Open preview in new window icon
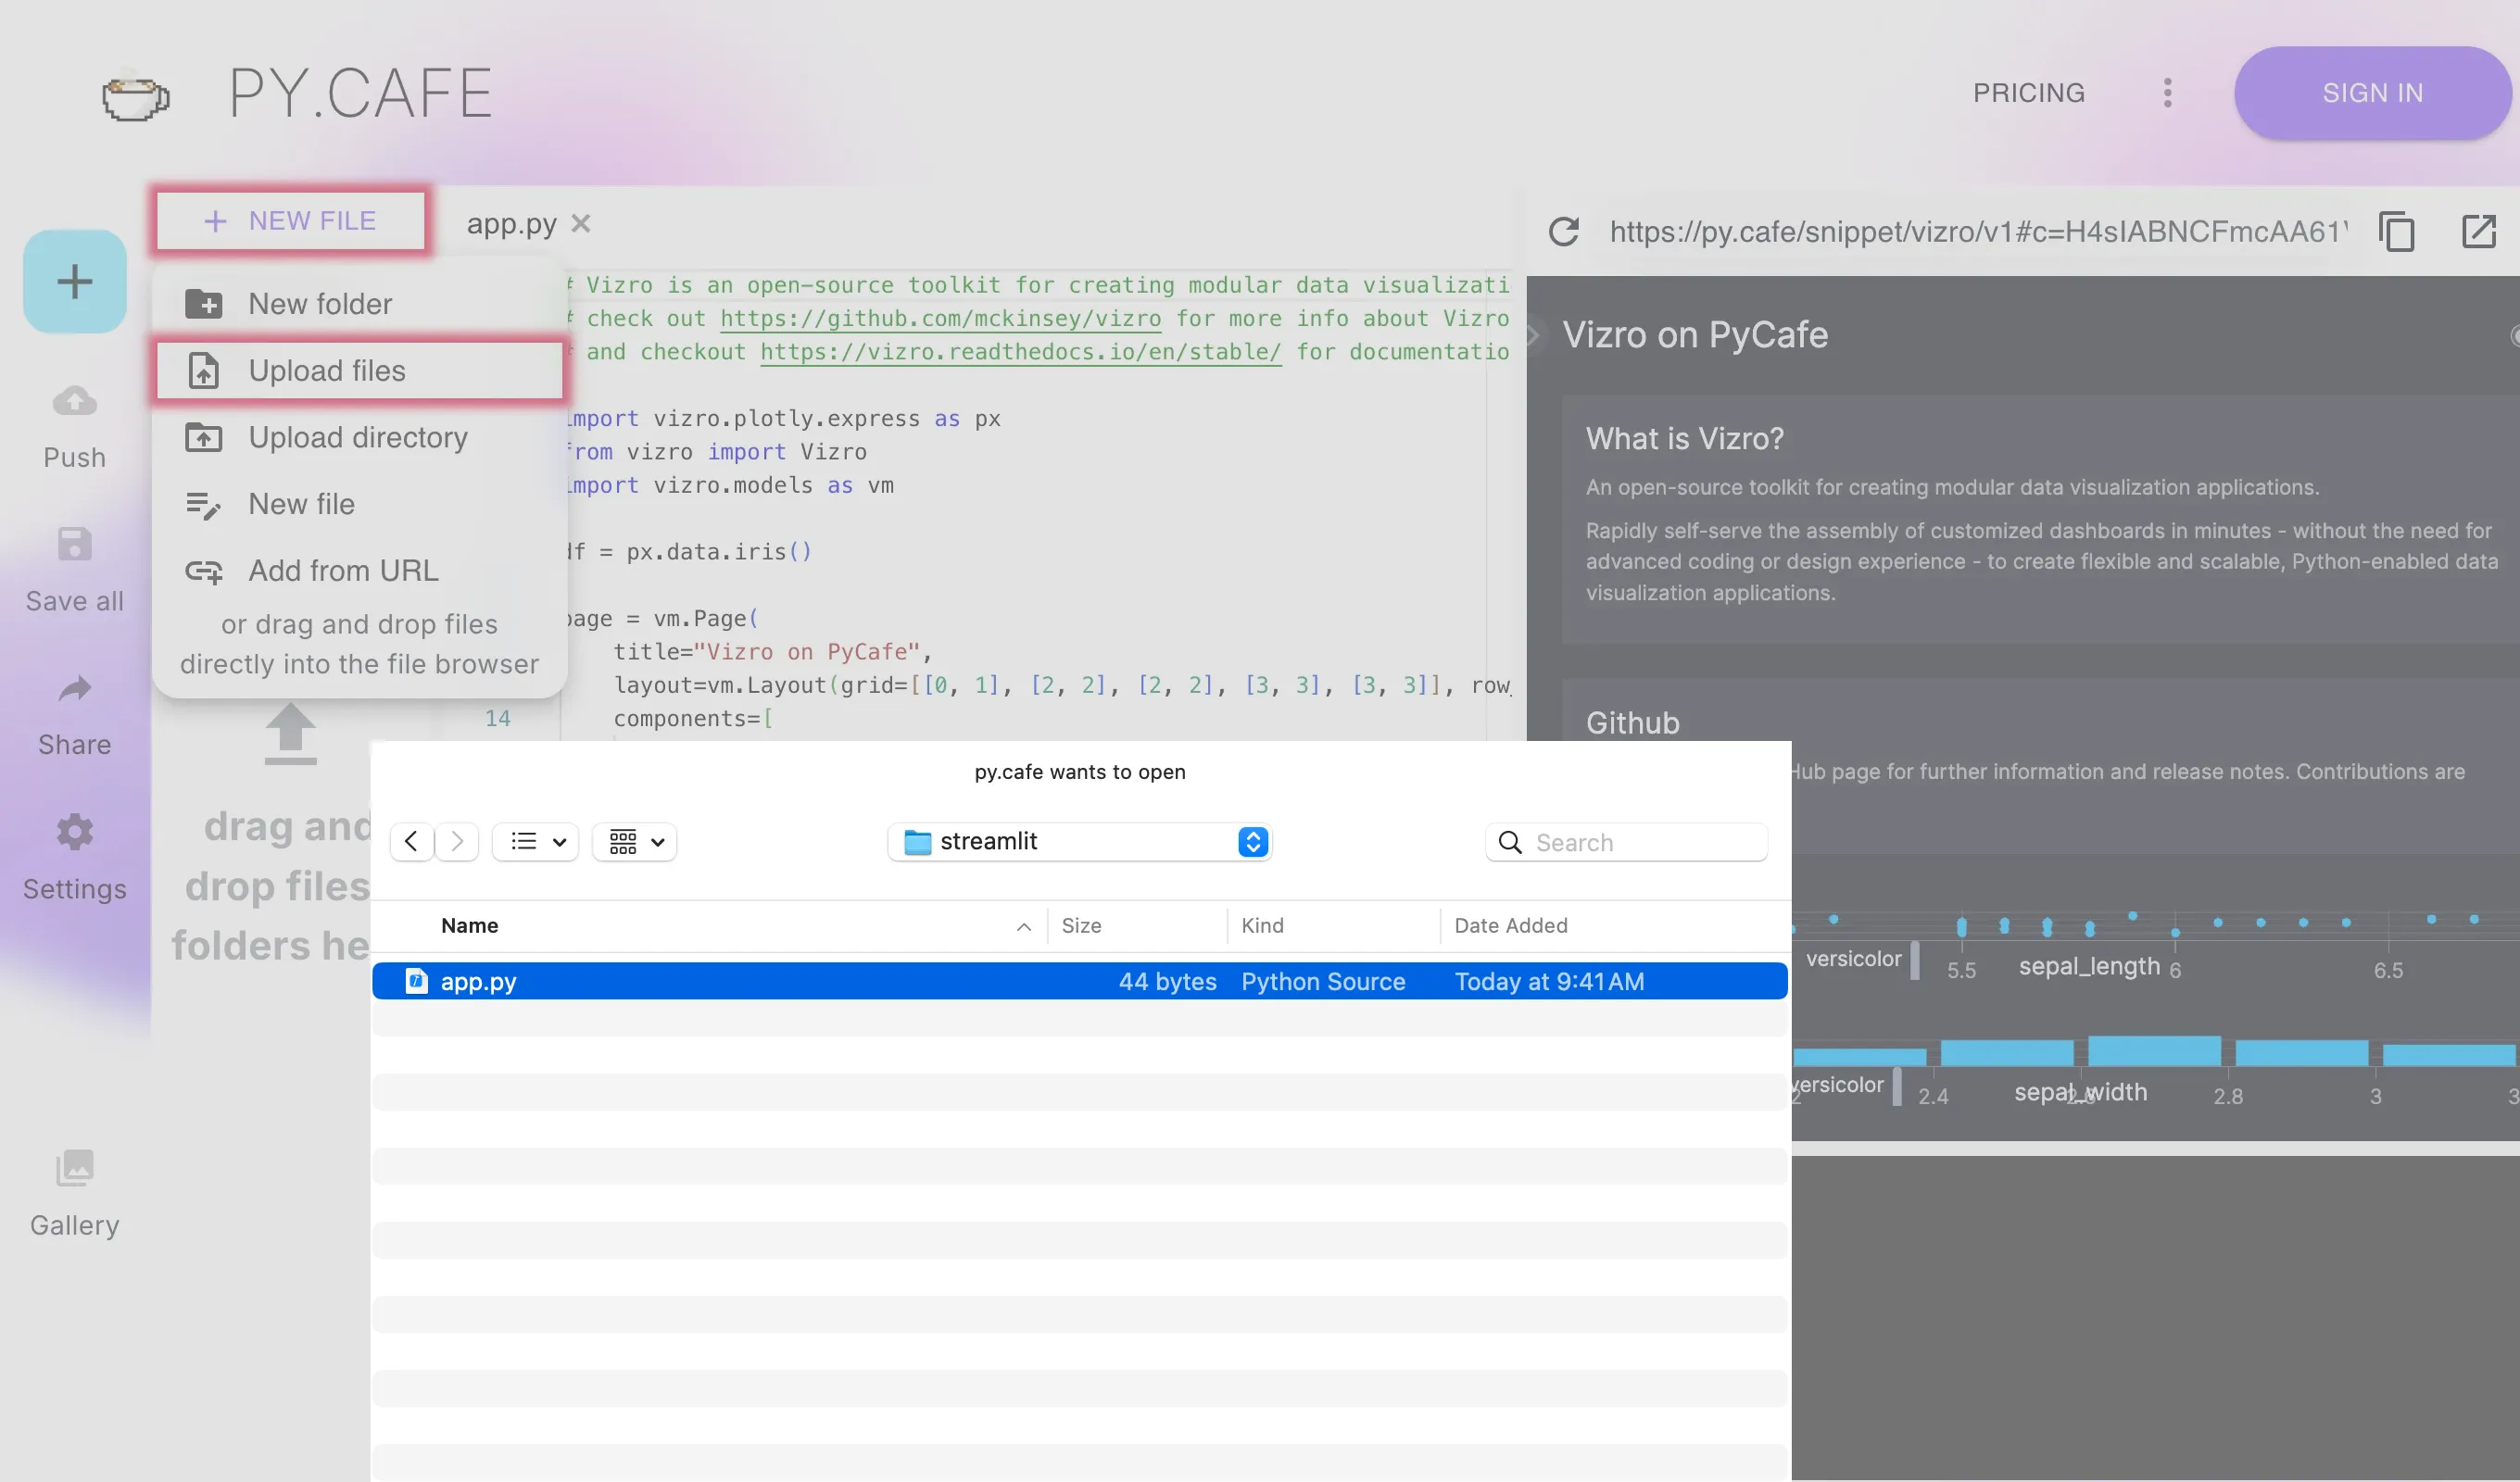Screen dimensions: 2520x1482 tap(2479, 232)
